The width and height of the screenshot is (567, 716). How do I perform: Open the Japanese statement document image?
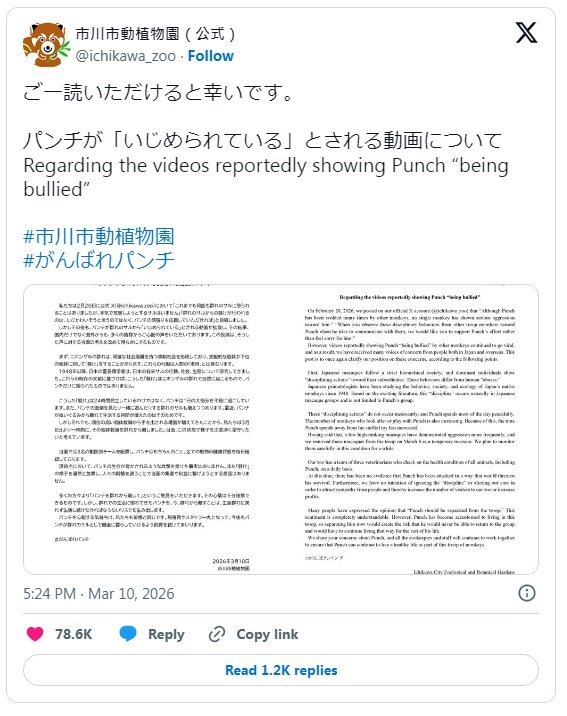pyautogui.click(x=152, y=429)
